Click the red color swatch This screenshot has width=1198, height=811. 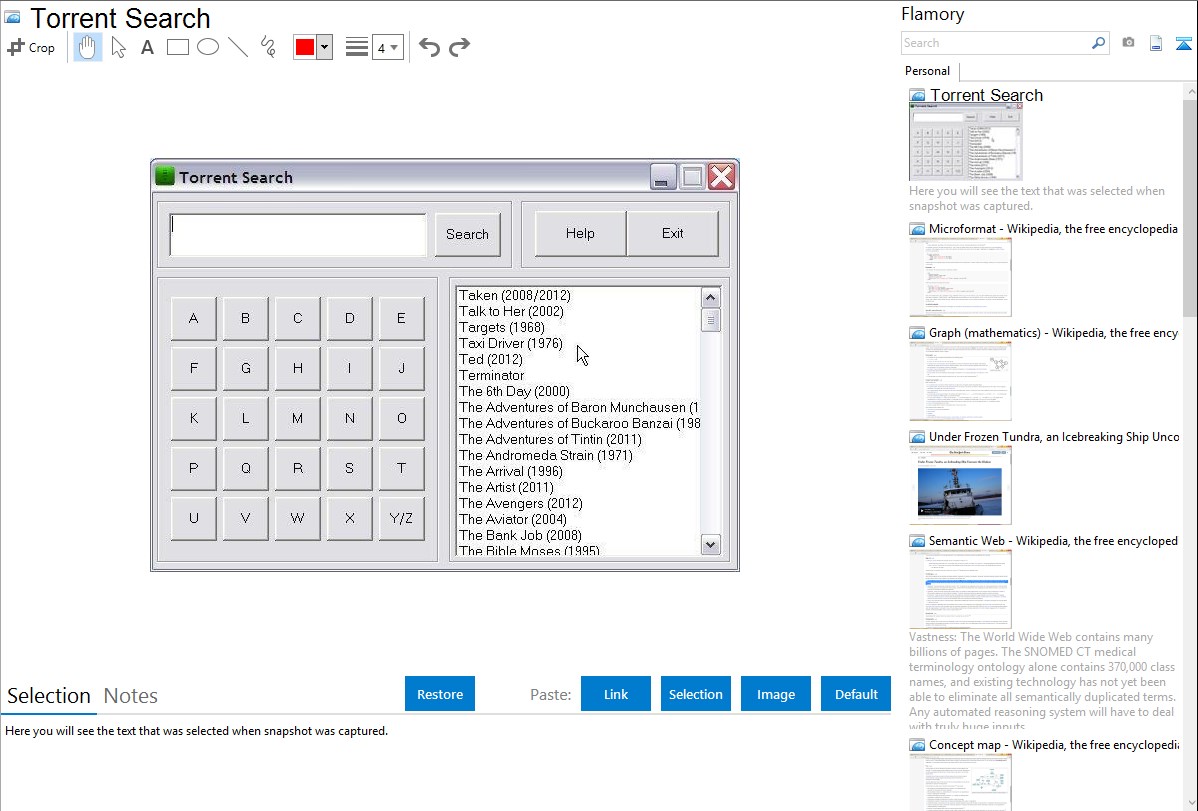pyautogui.click(x=305, y=47)
